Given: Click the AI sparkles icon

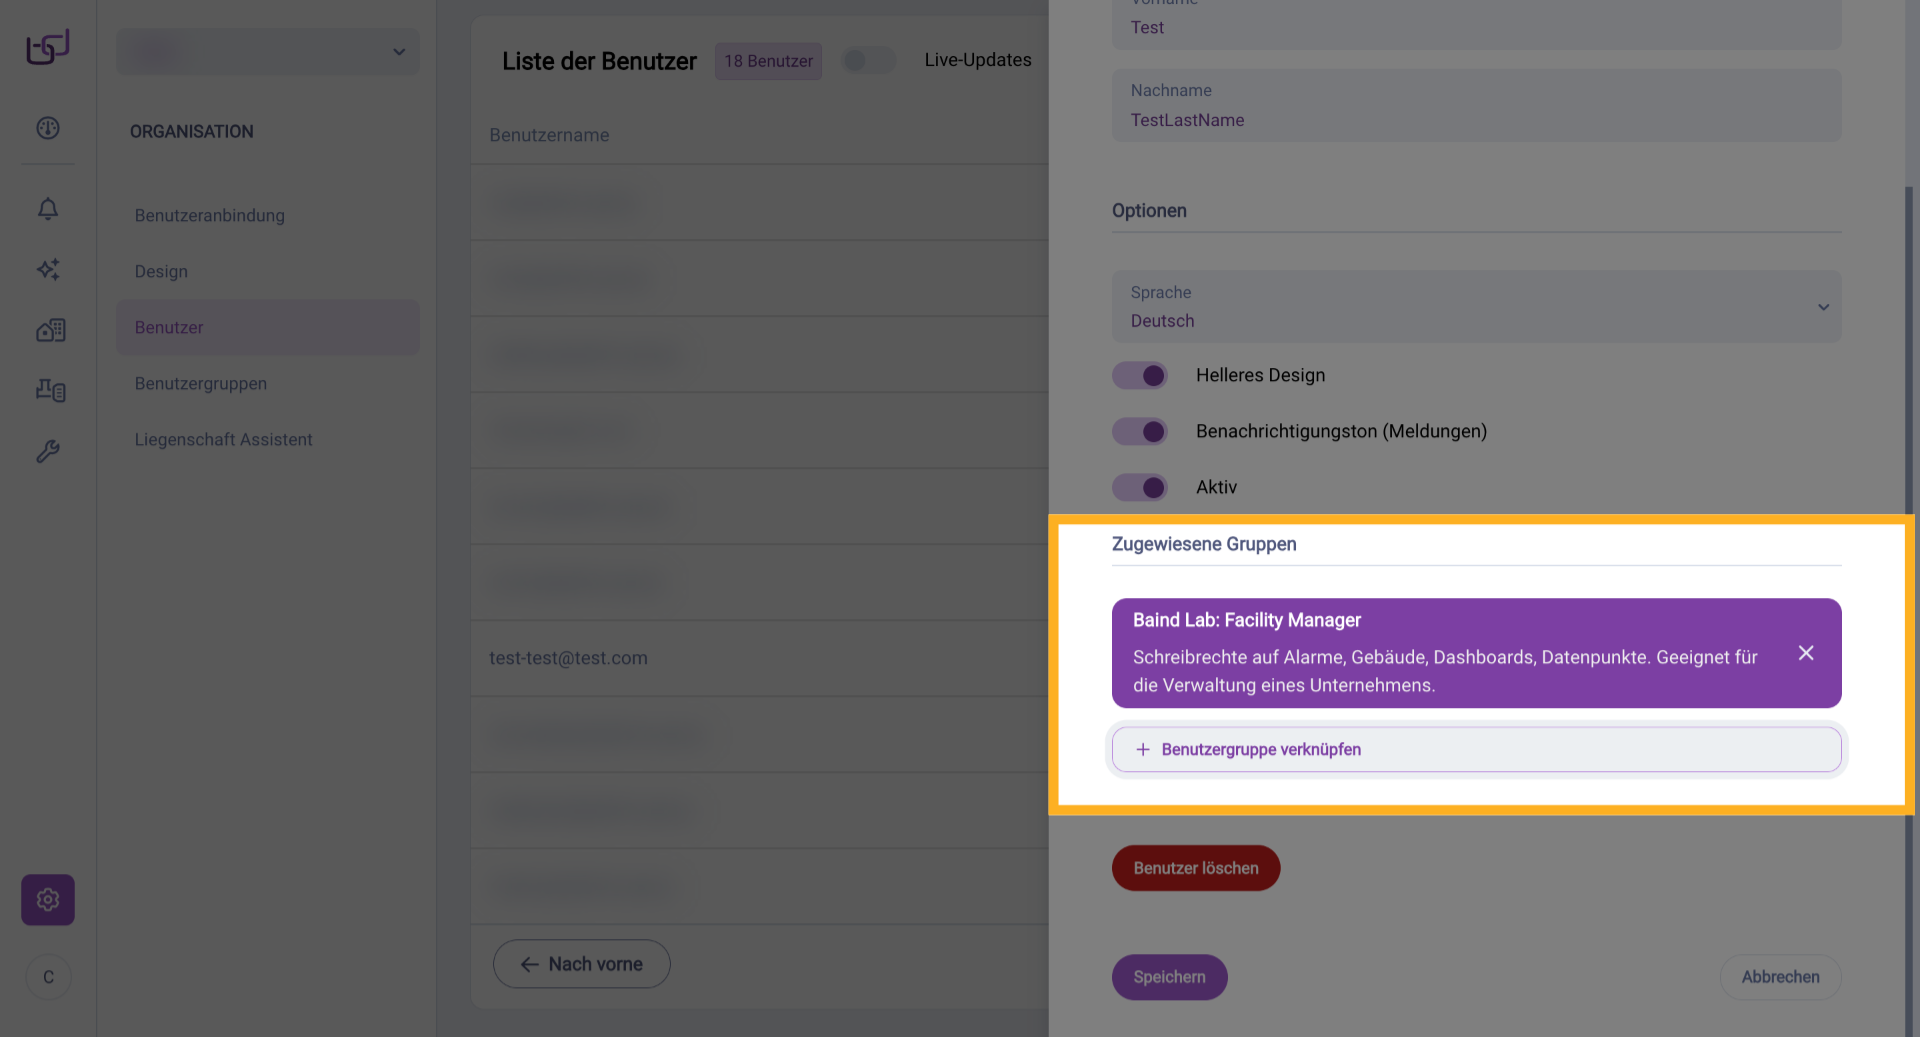Looking at the screenshot, I should pyautogui.click(x=48, y=269).
